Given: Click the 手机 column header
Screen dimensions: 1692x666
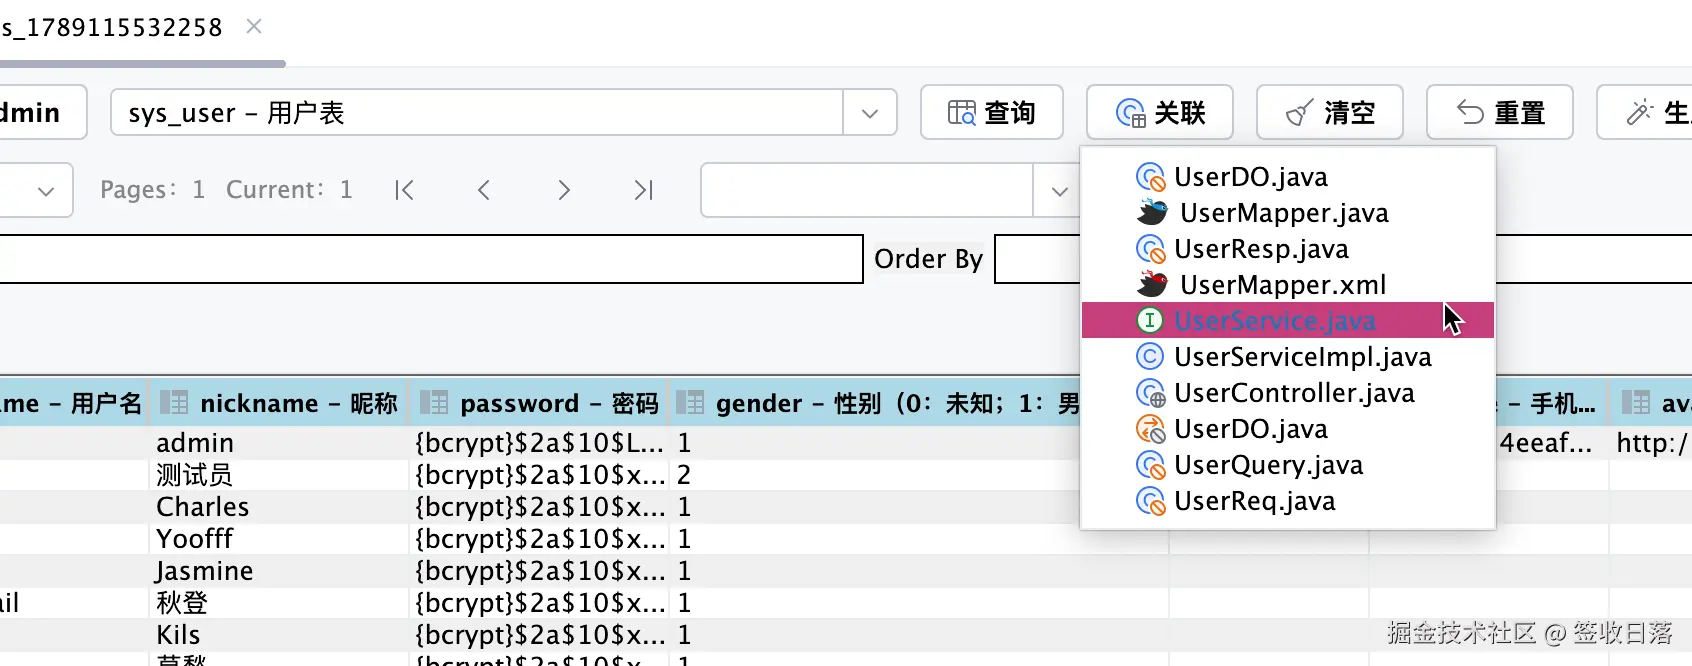Looking at the screenshot, I should [1552, 403].
